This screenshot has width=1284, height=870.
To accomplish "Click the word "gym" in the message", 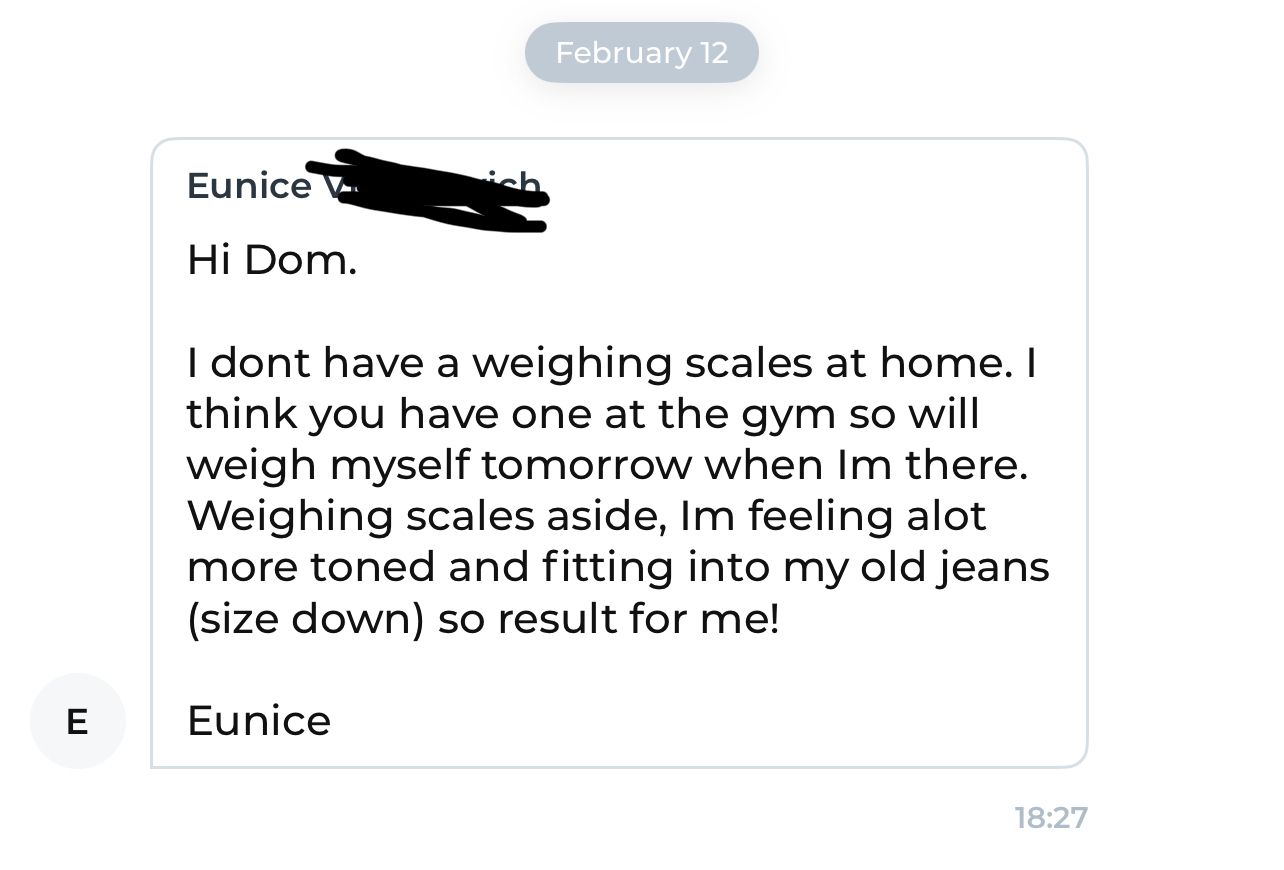I will [x=788, y=414].
